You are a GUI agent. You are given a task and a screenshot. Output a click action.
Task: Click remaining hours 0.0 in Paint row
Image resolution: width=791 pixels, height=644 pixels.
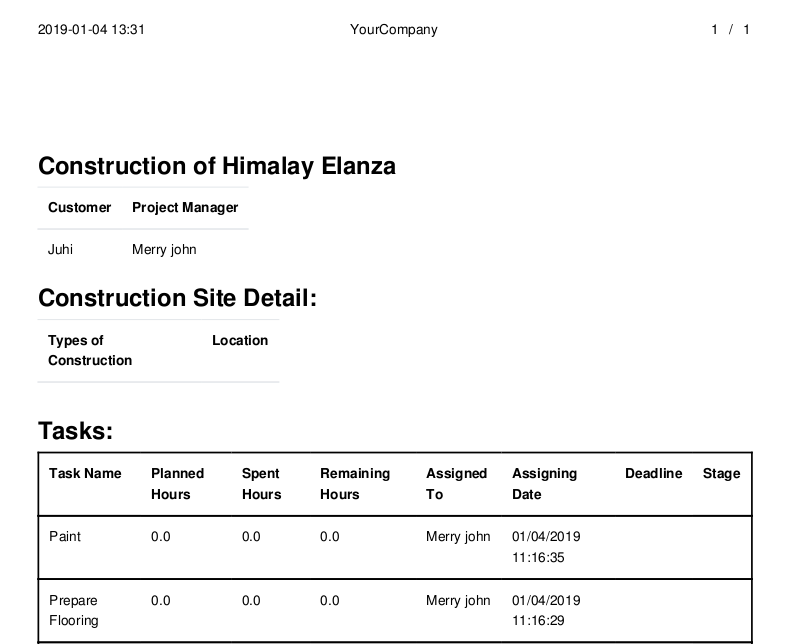pyautogui.click(x=329, y=537)
